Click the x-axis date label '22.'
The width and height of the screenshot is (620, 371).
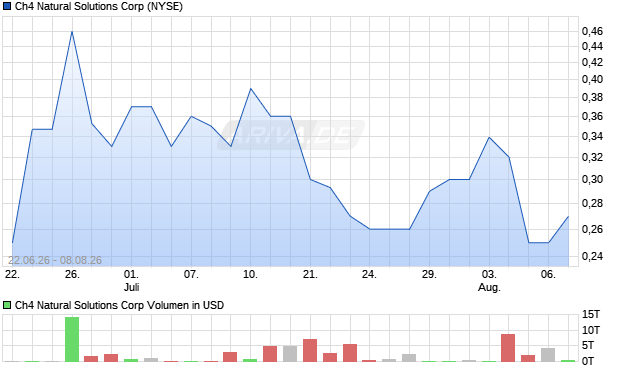(12, 274)
